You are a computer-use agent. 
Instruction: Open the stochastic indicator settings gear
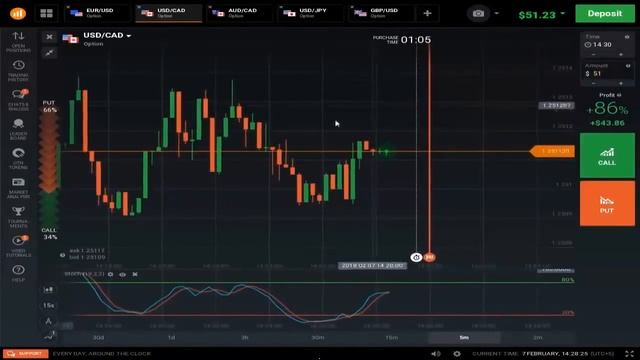pos(110,274)
